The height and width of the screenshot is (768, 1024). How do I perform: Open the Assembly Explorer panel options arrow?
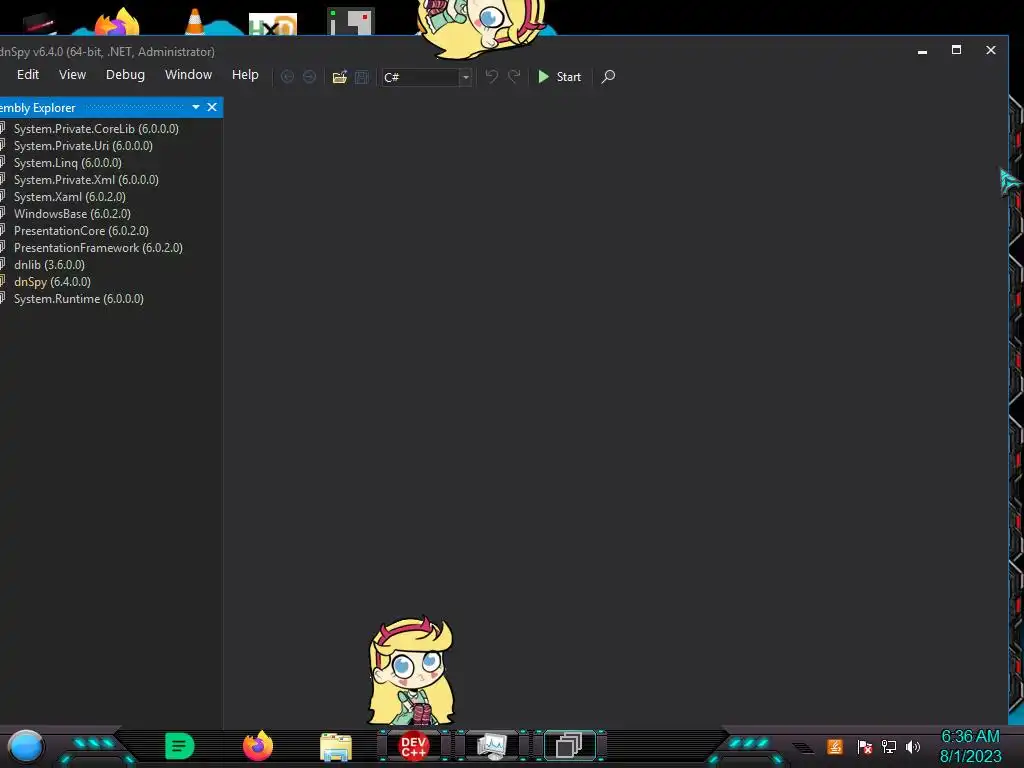coord(196,107)
